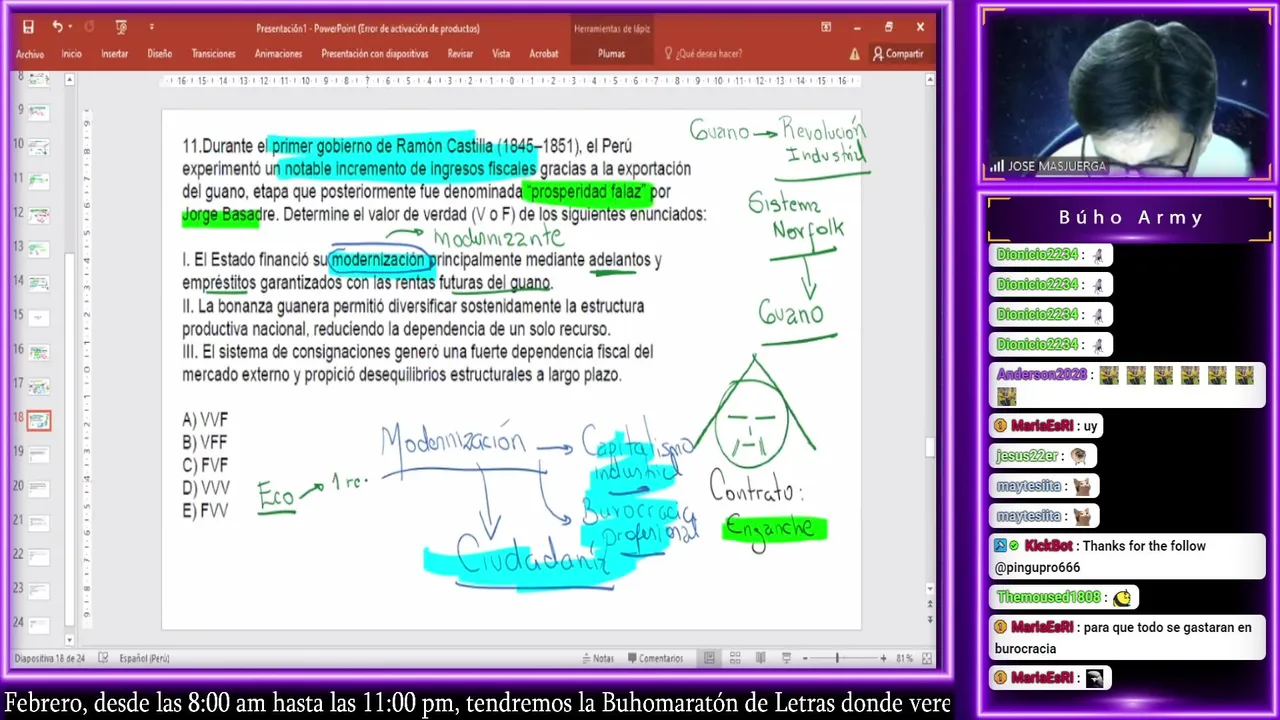
Task: Select slide 23 thumbnail
Action: coord(39,590)
